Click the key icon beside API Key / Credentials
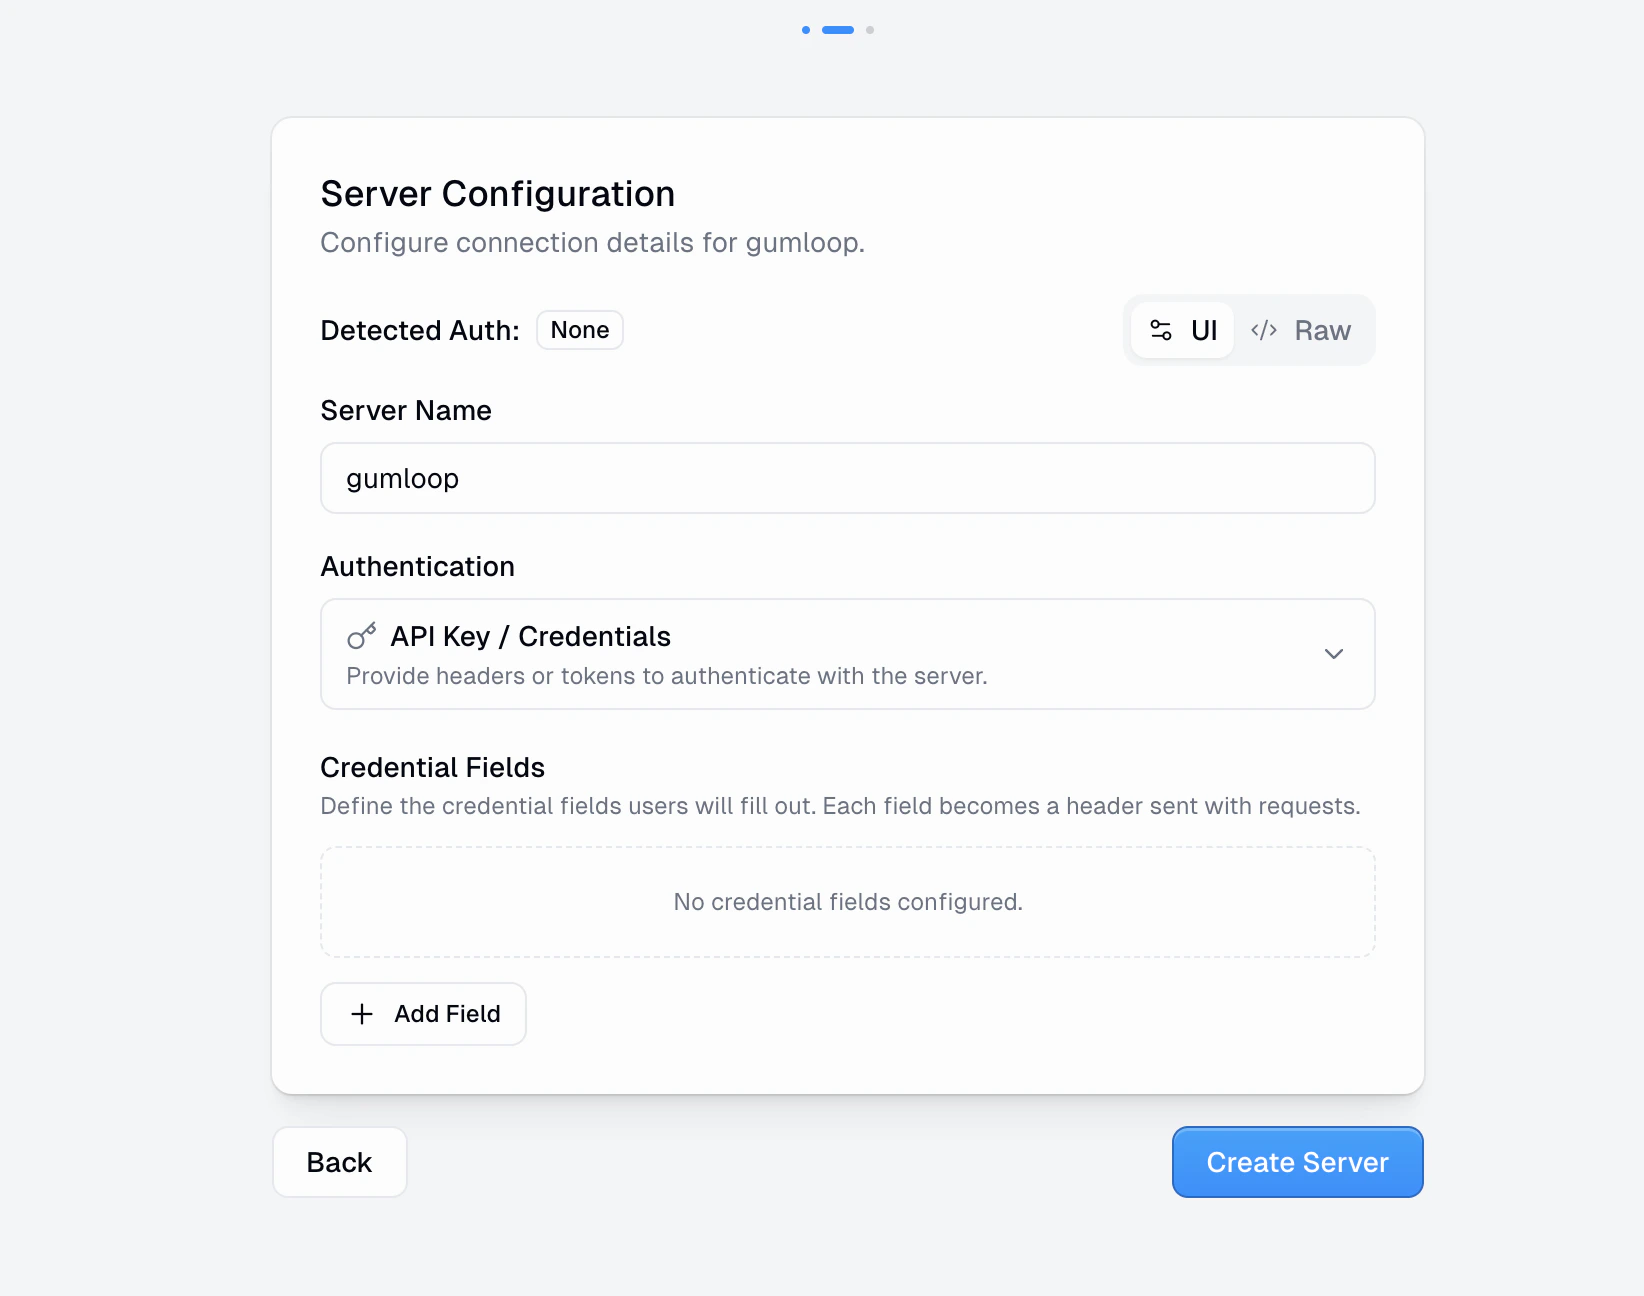This screenshot has height=1296, width=1644. [x=360, y=636]
